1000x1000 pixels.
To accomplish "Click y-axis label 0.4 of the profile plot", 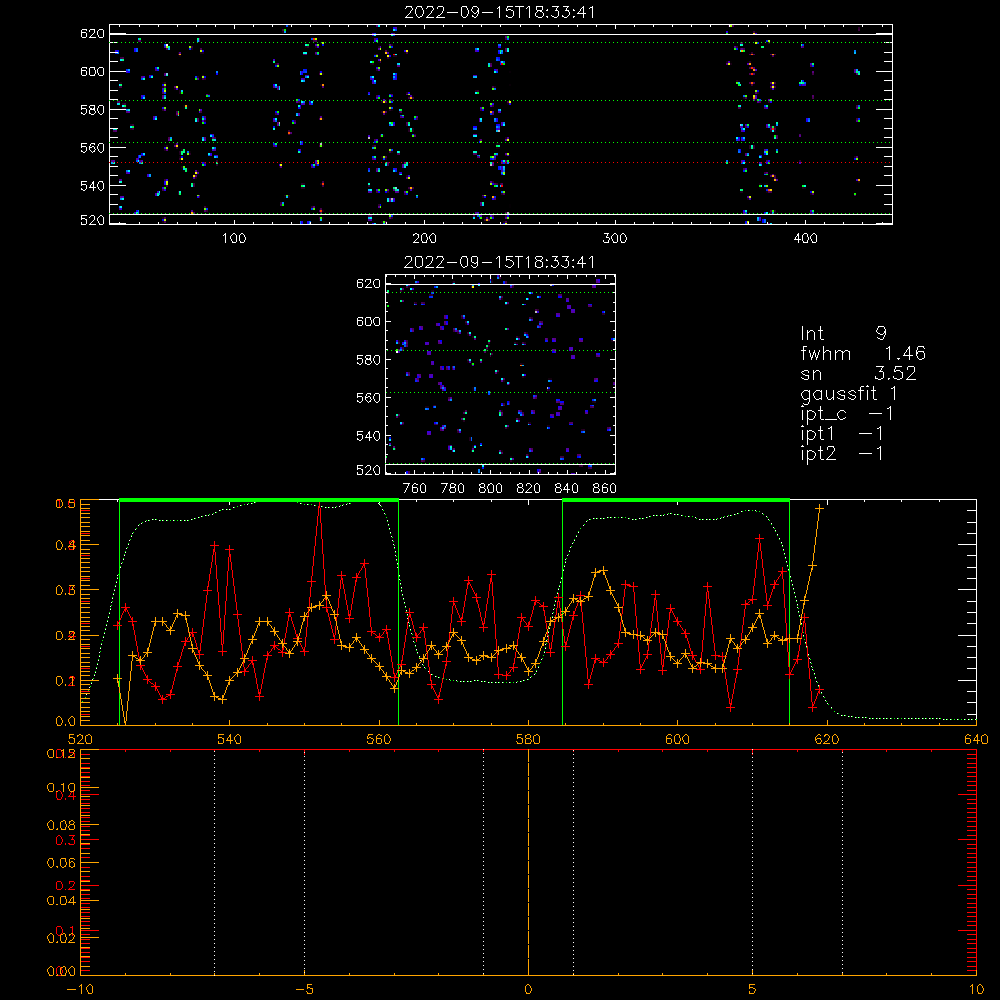I will coord(66,545).
